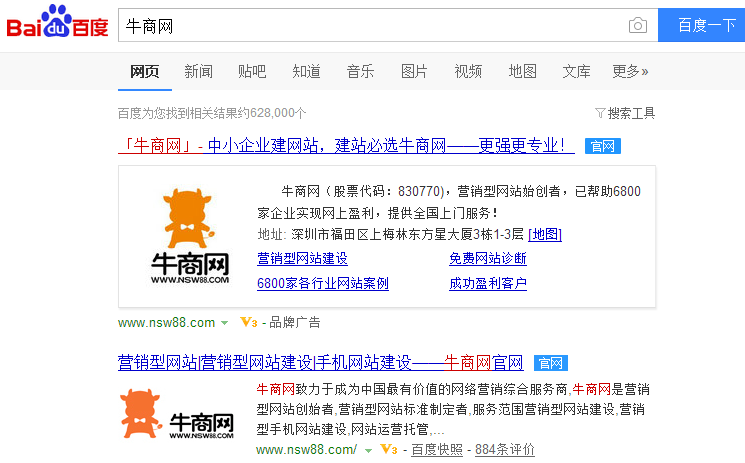Open the 知道 tab
This screenshot has height=463, width=745.
306,71
